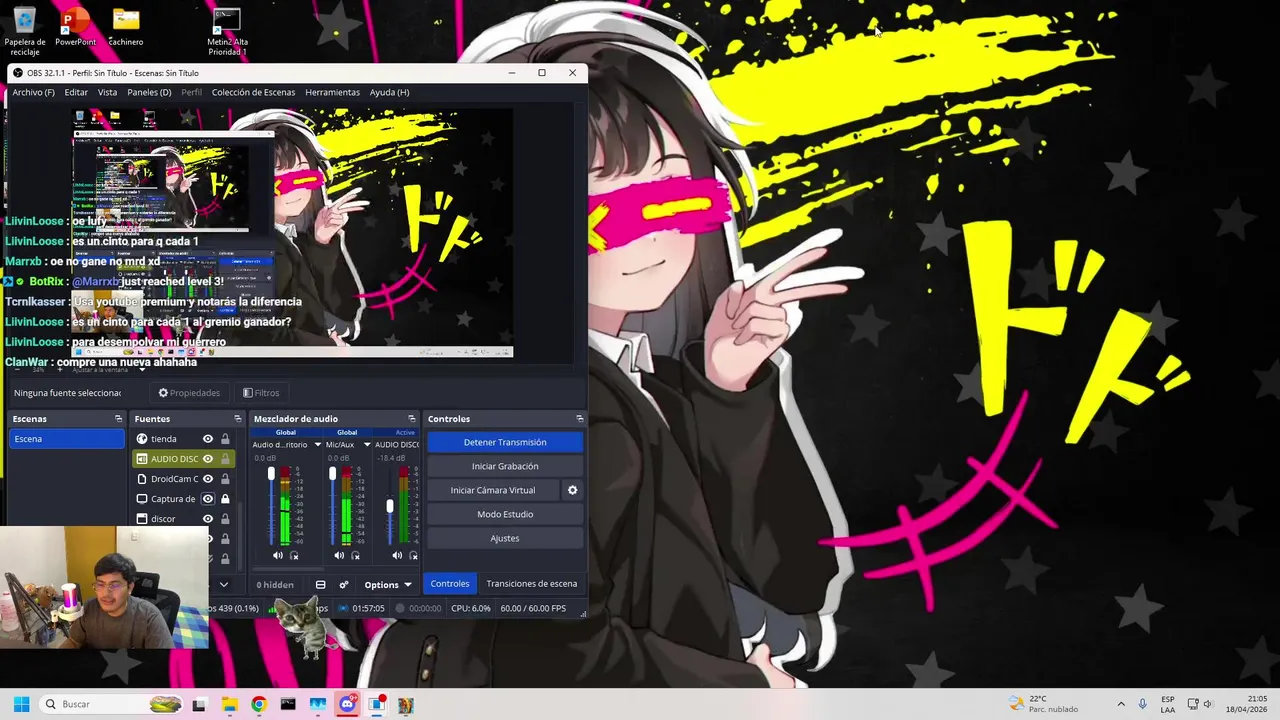The image size is (1280, 720).
Task: Click the Mic/Aux volume fader
Action: 332,474
